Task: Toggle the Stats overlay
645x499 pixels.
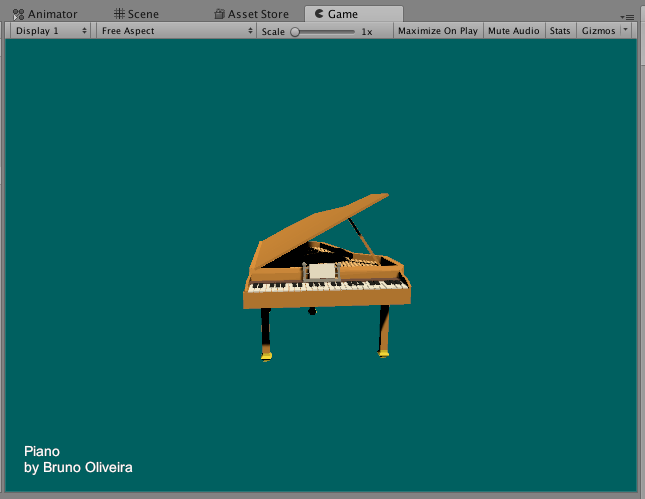Action: (x=560, y=31)
